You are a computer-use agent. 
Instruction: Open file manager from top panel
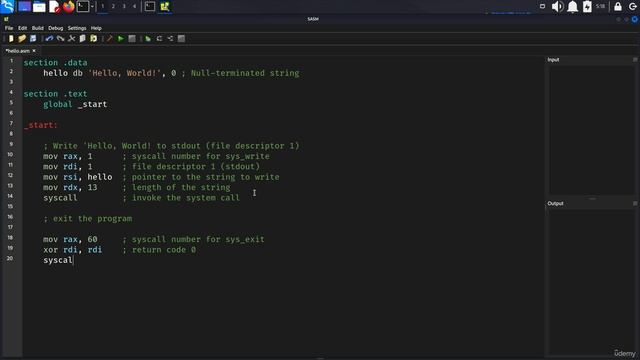point(39,6)
